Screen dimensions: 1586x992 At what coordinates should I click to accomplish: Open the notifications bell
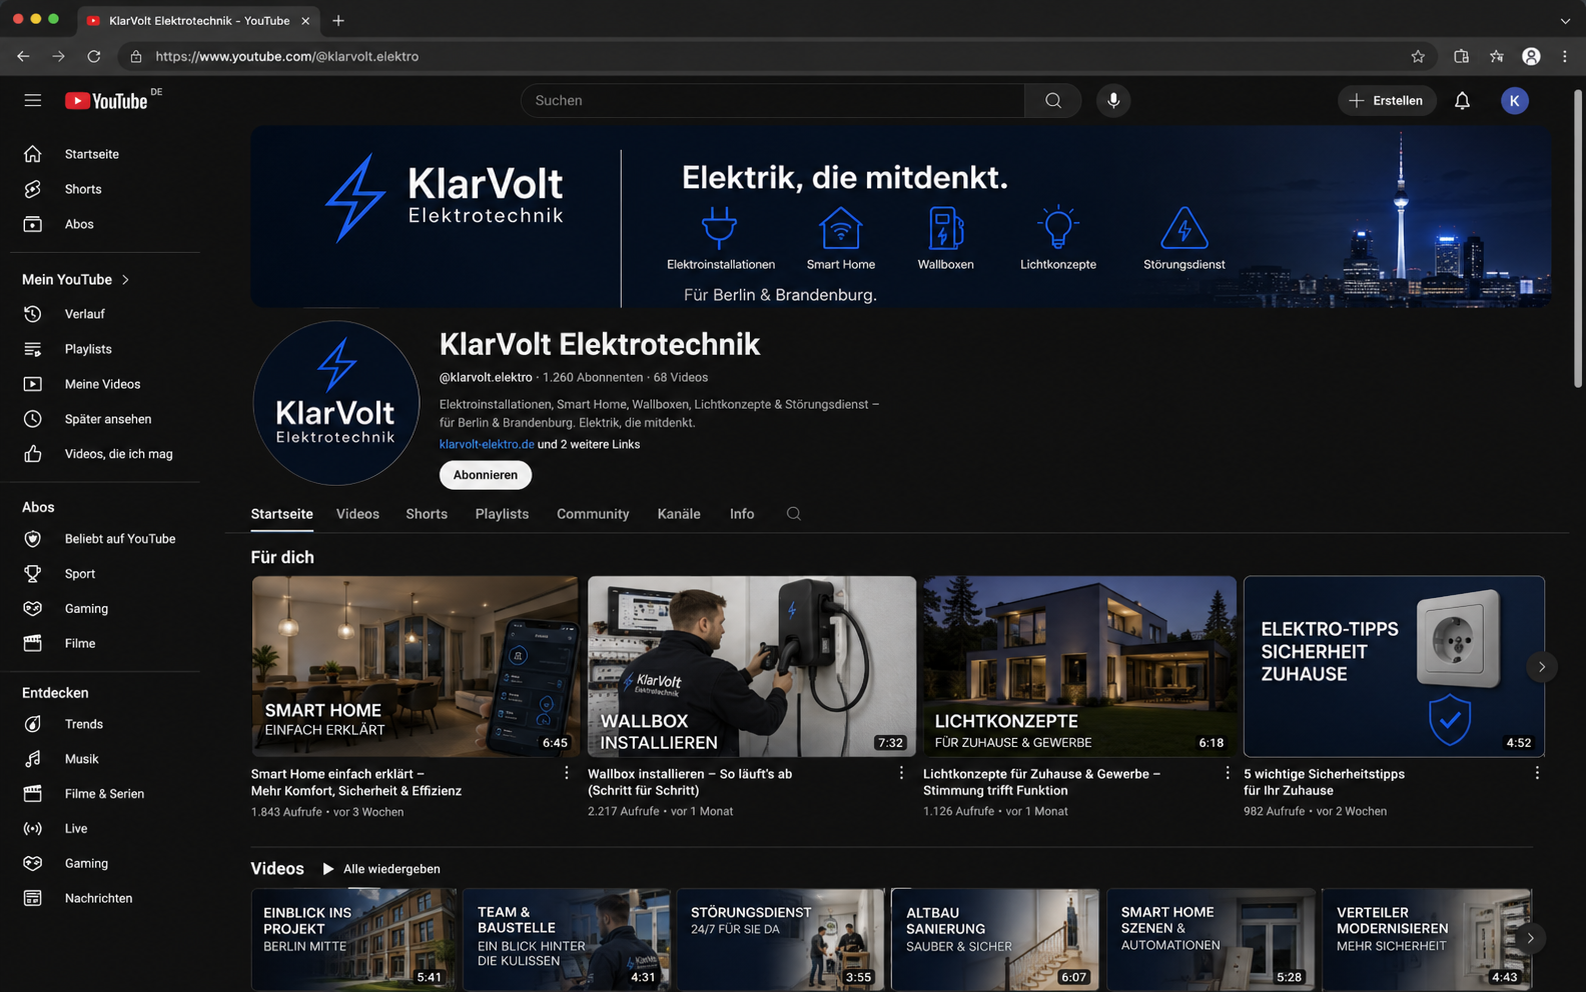1462,100
